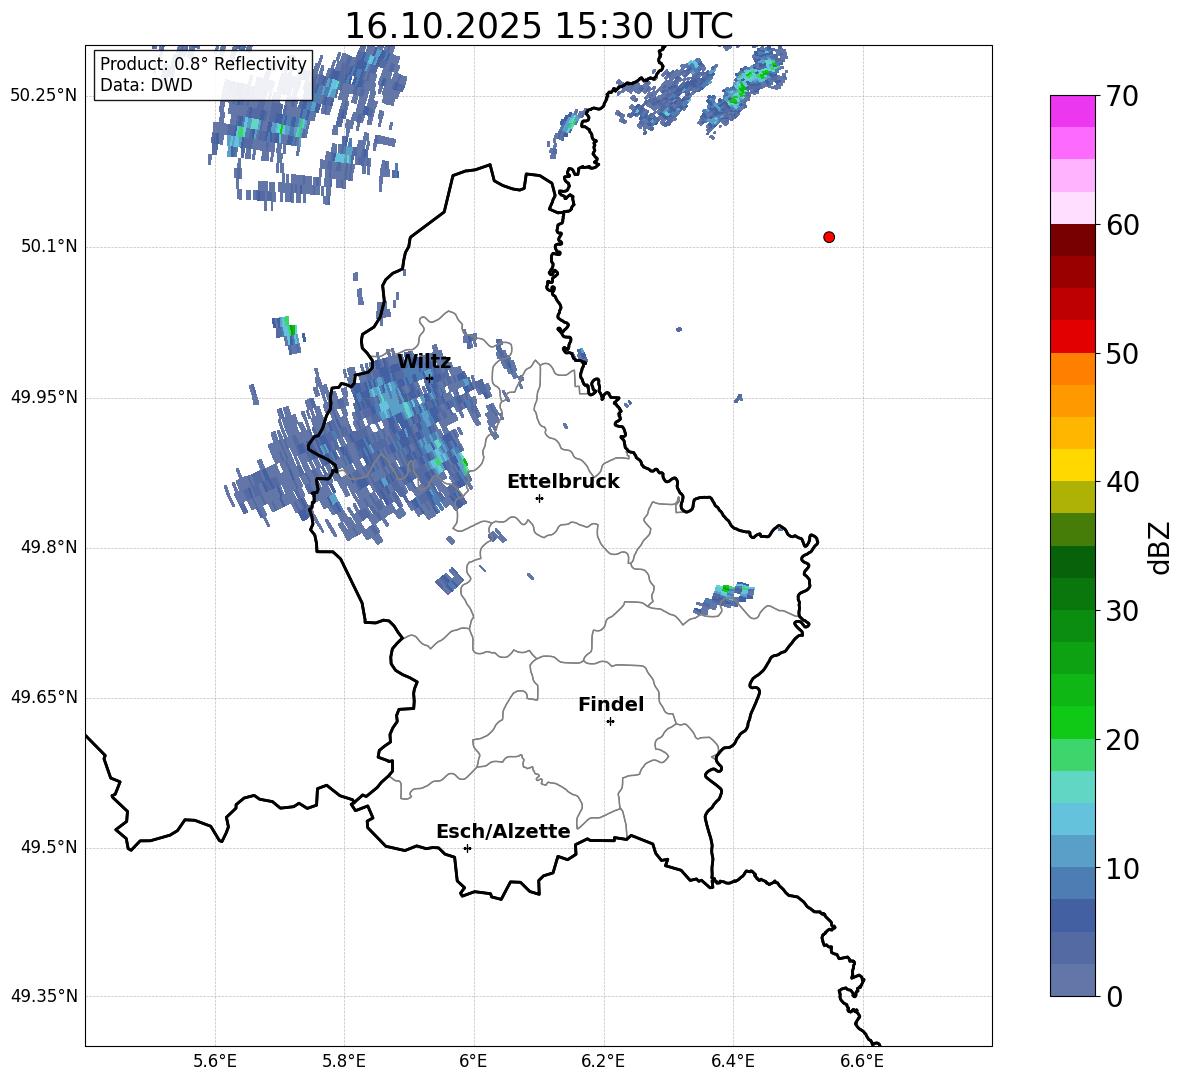
Task: Click the 60 tick on colorbar
Action: [x=1122, y=225]
